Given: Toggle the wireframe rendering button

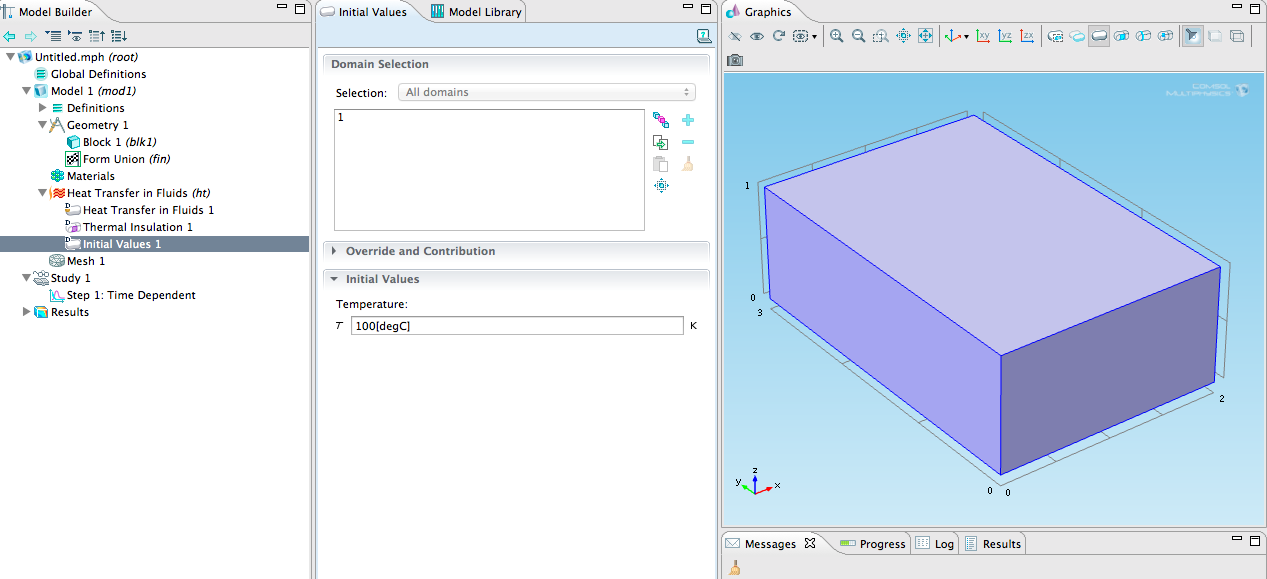Looking at the screenshot, I should (1237, 36).
